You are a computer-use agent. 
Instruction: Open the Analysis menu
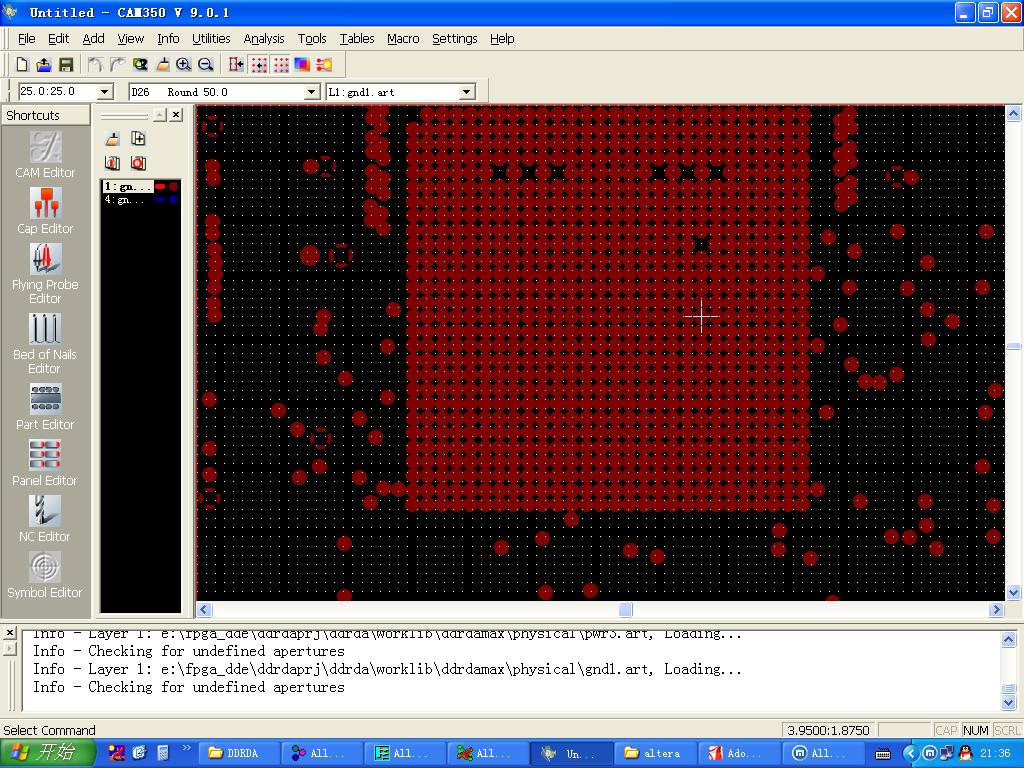[x=264, y=39]
